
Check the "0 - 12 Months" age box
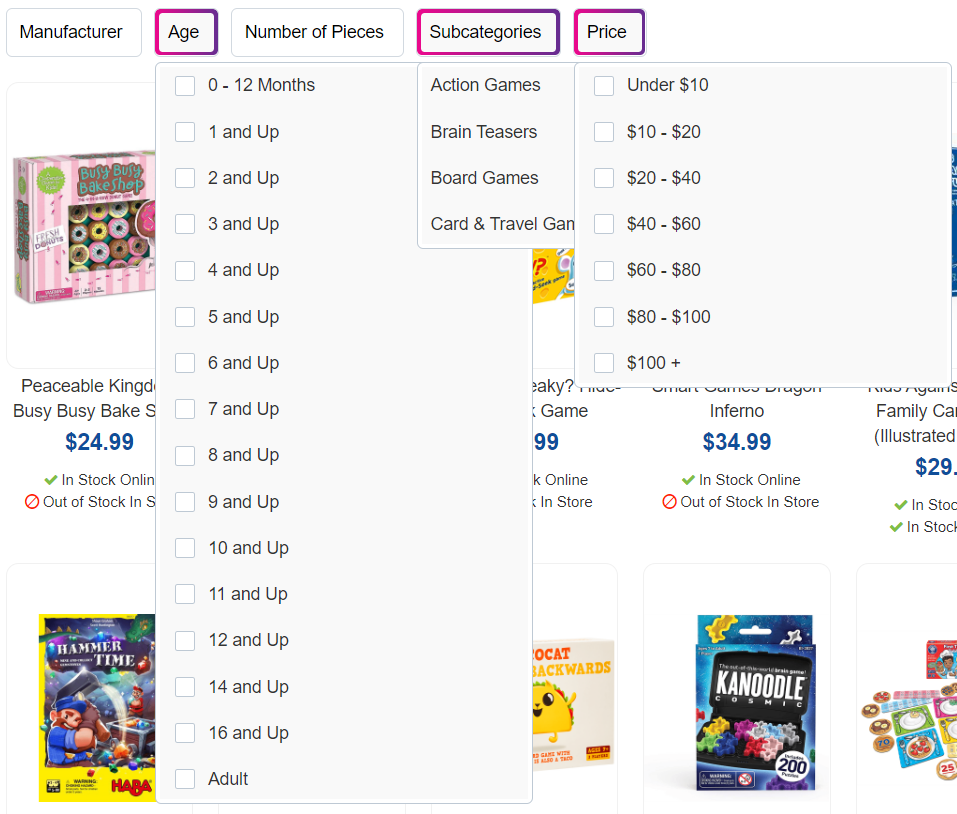185,86
